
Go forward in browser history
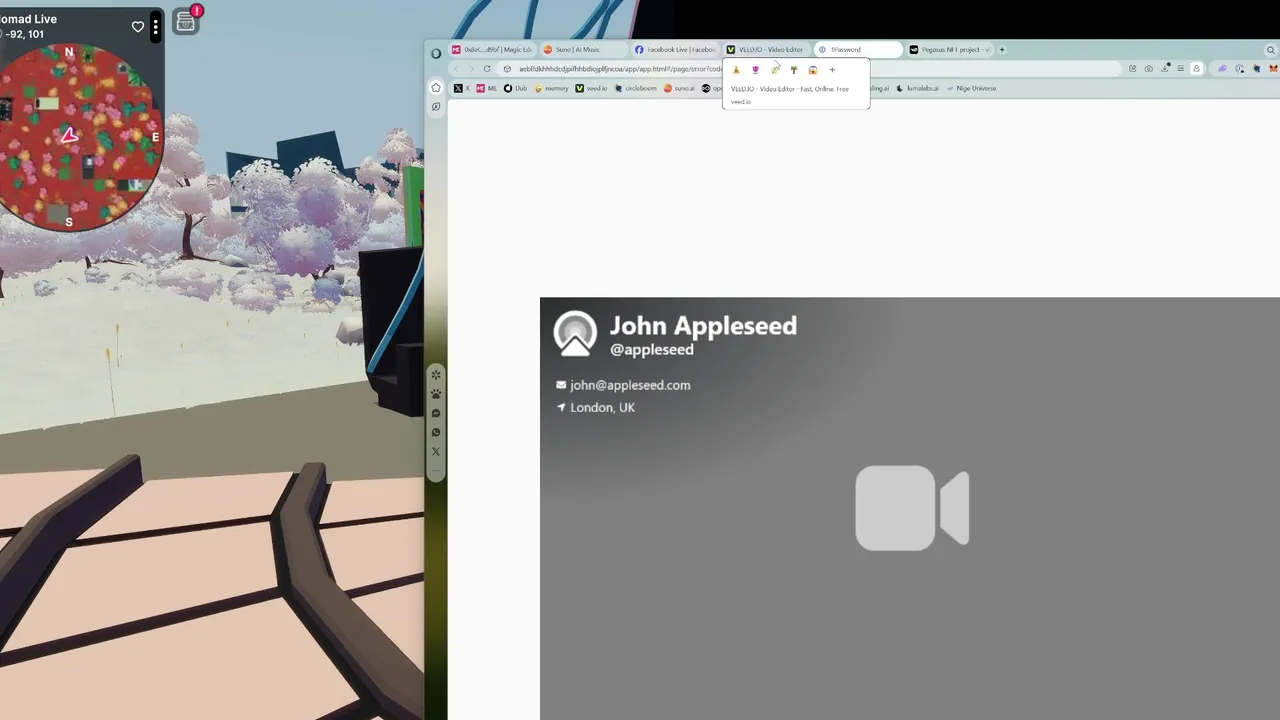click(471, 69)
